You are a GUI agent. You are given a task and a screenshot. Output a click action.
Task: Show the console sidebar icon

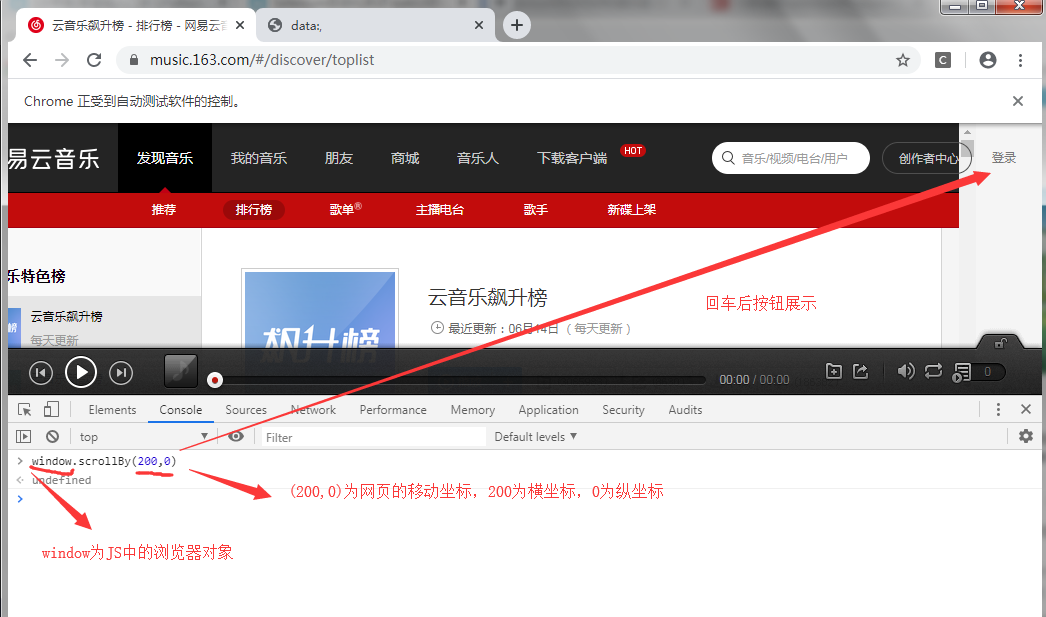coord(23,436)
